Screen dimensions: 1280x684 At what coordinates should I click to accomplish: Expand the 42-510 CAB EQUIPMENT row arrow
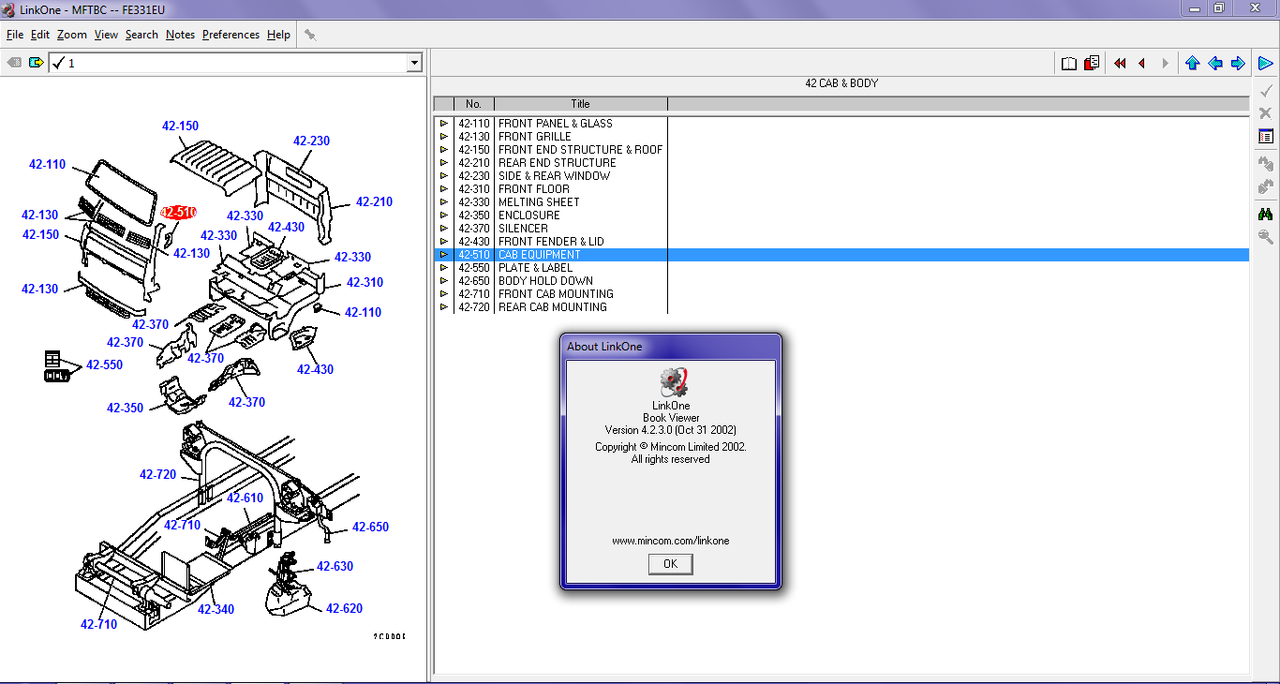[443, 255]
